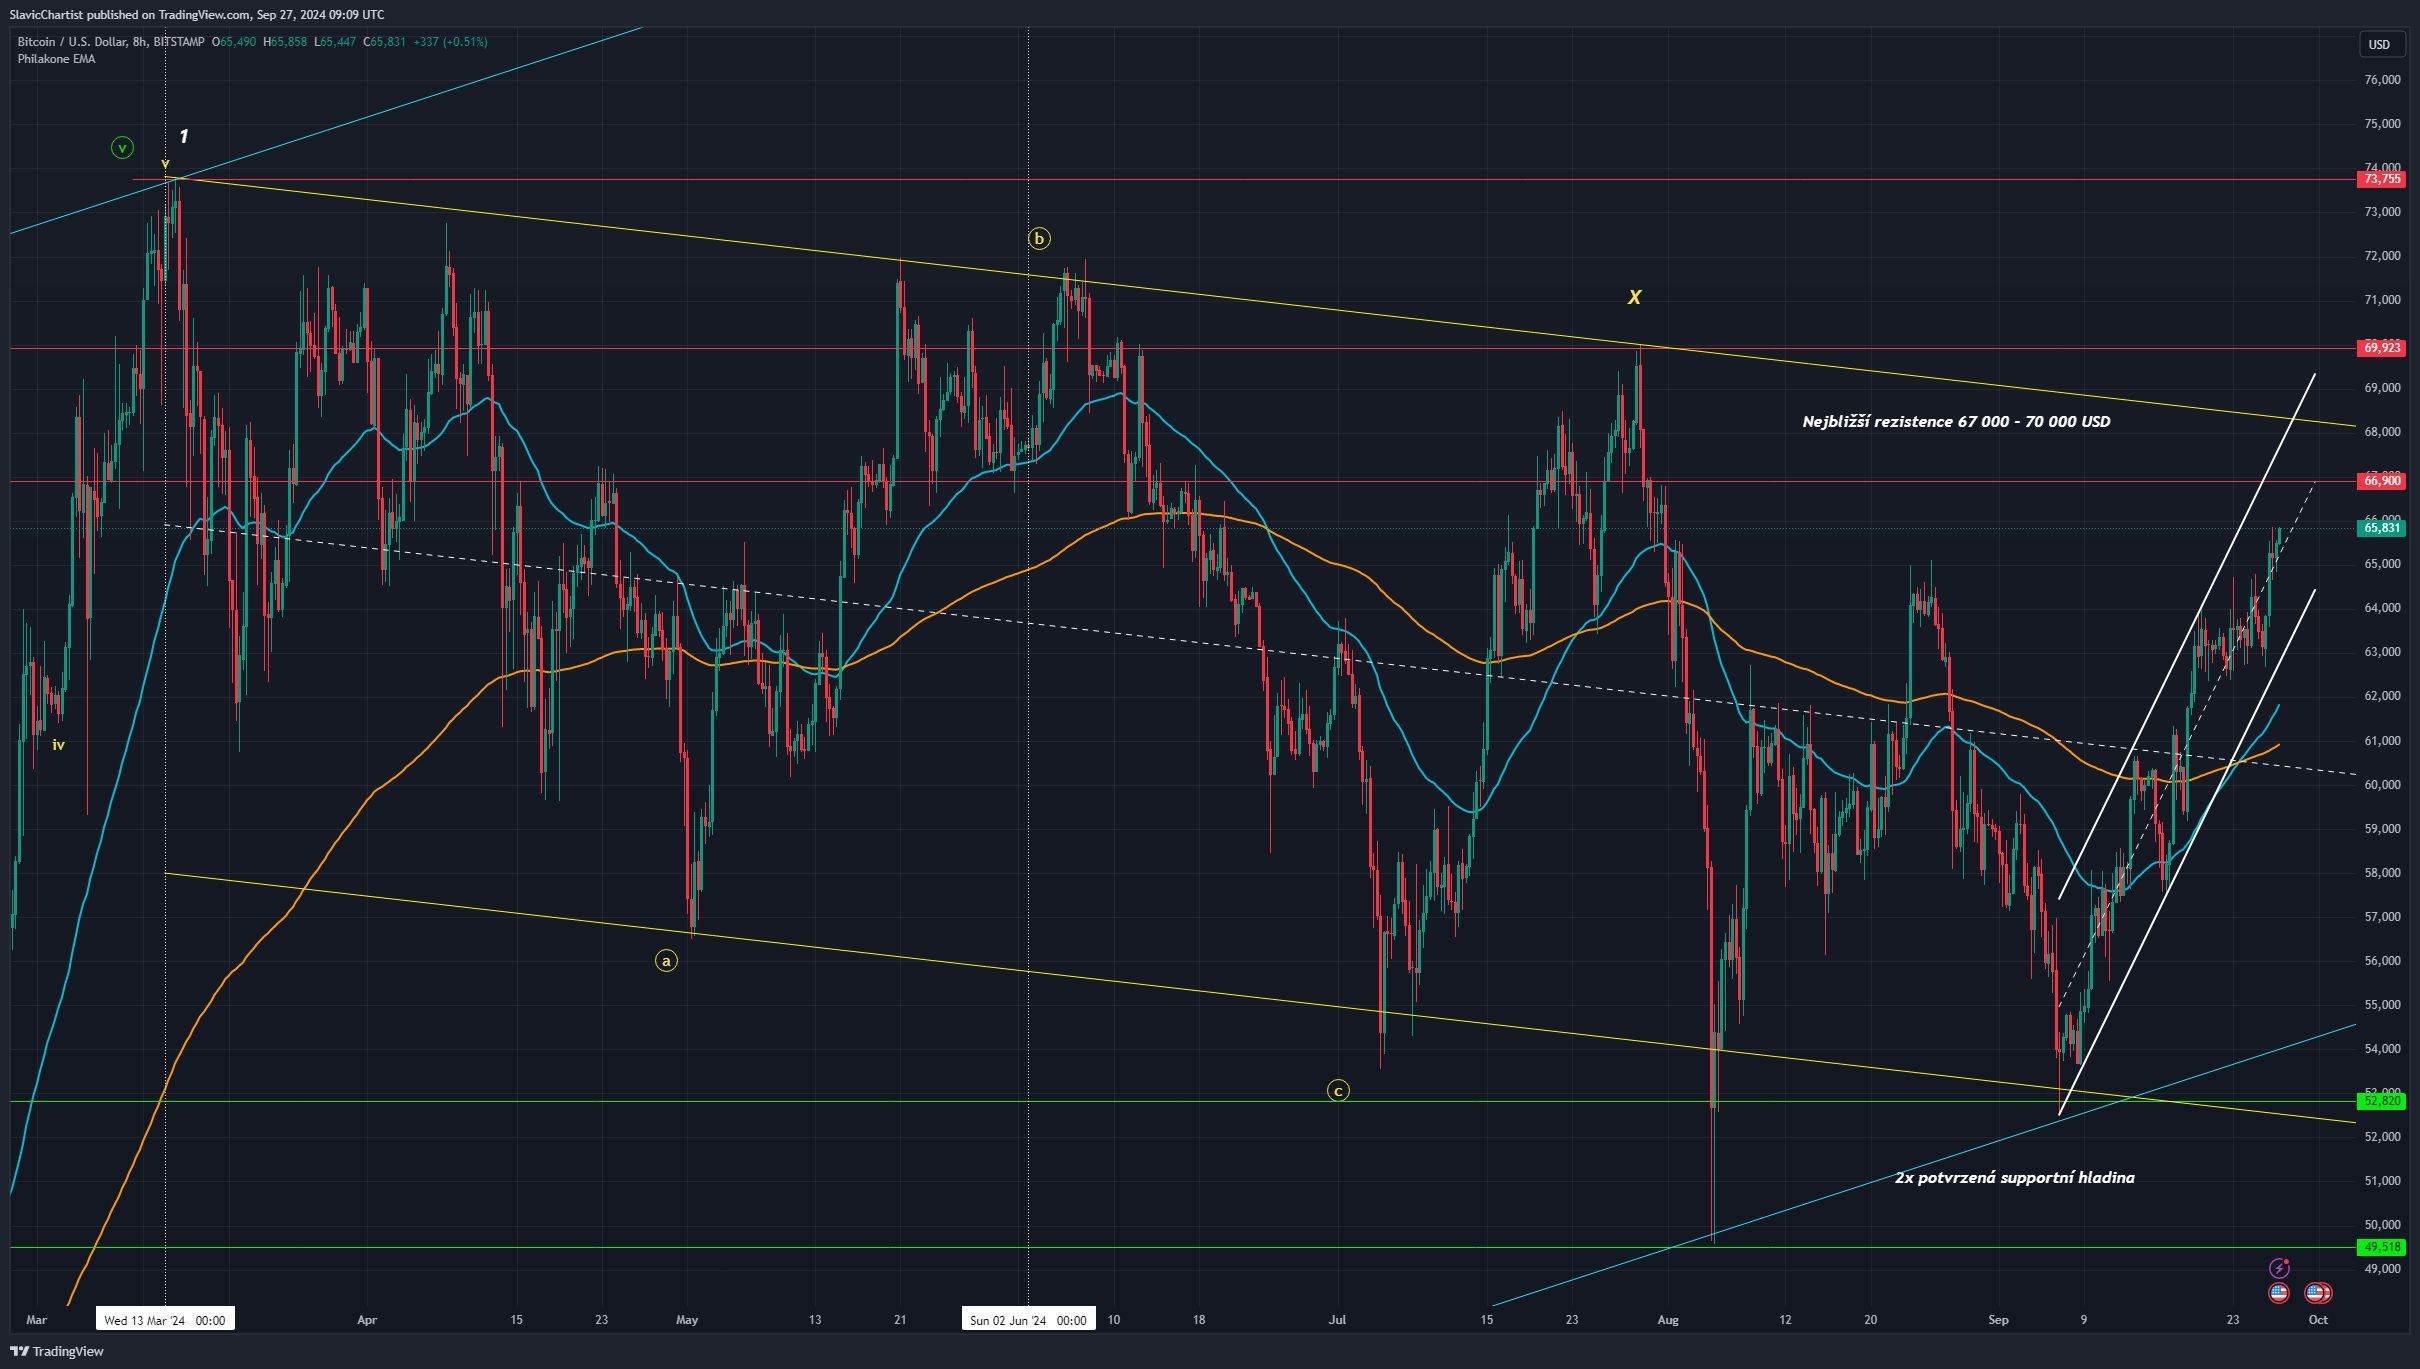Click the 'Wed 13 Mar '24 00:00' date marker
The height and width of the screenshot is (1369, 2420).
pyautogui.click(x=165, y=1320)
